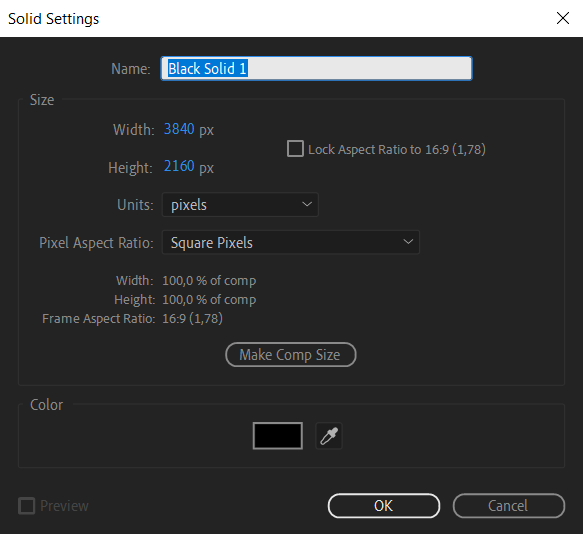
Task: Click the Frame Aspect Ratio 16:9 readout
Action: (192, 319)
